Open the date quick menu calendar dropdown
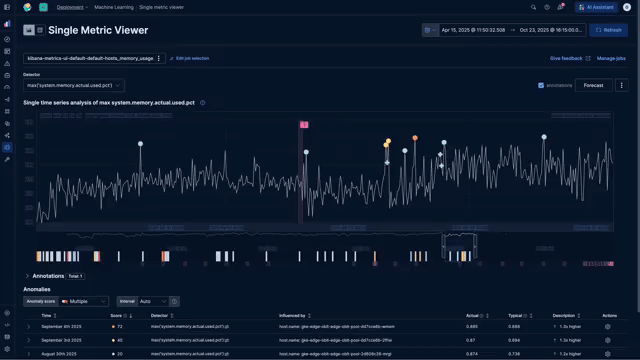 pyautogui.click(x=430, y=30)
